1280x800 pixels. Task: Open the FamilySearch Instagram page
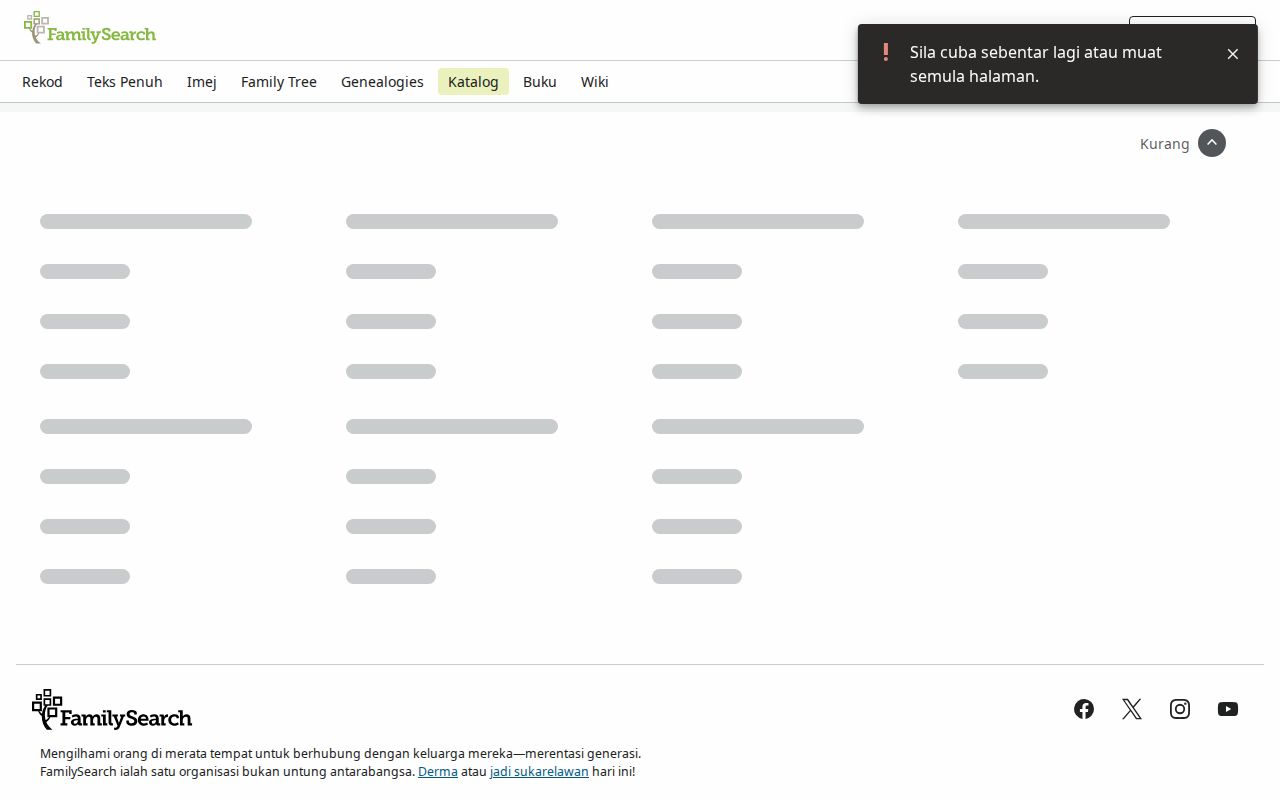(1180, 709)
